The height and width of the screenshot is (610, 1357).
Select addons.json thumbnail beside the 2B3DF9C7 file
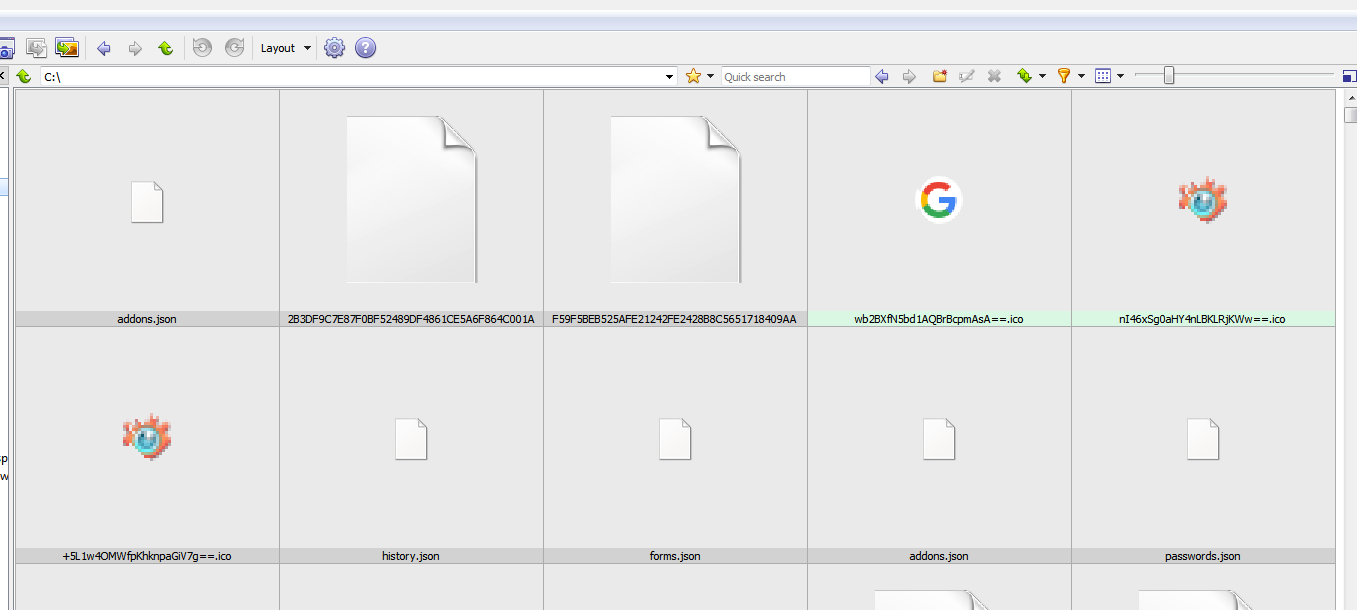147,202
